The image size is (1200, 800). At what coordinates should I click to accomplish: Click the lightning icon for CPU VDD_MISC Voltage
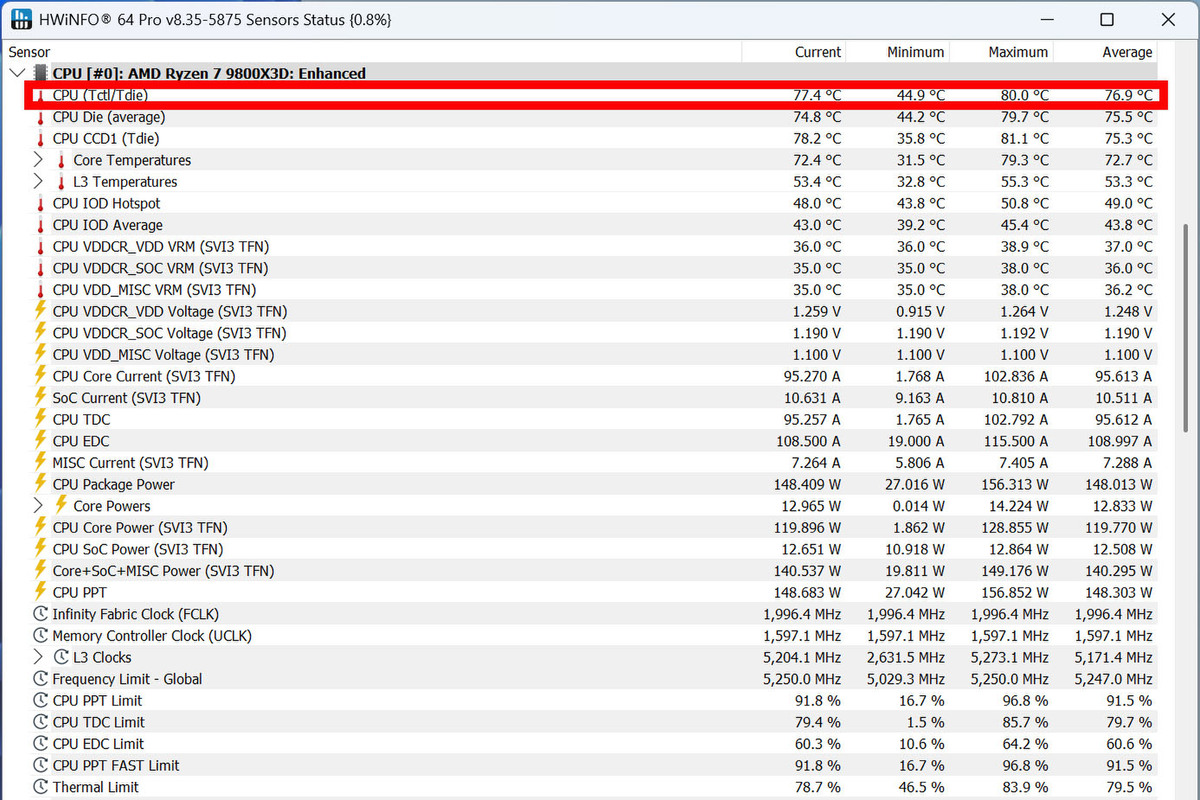(x=41, y=355)
